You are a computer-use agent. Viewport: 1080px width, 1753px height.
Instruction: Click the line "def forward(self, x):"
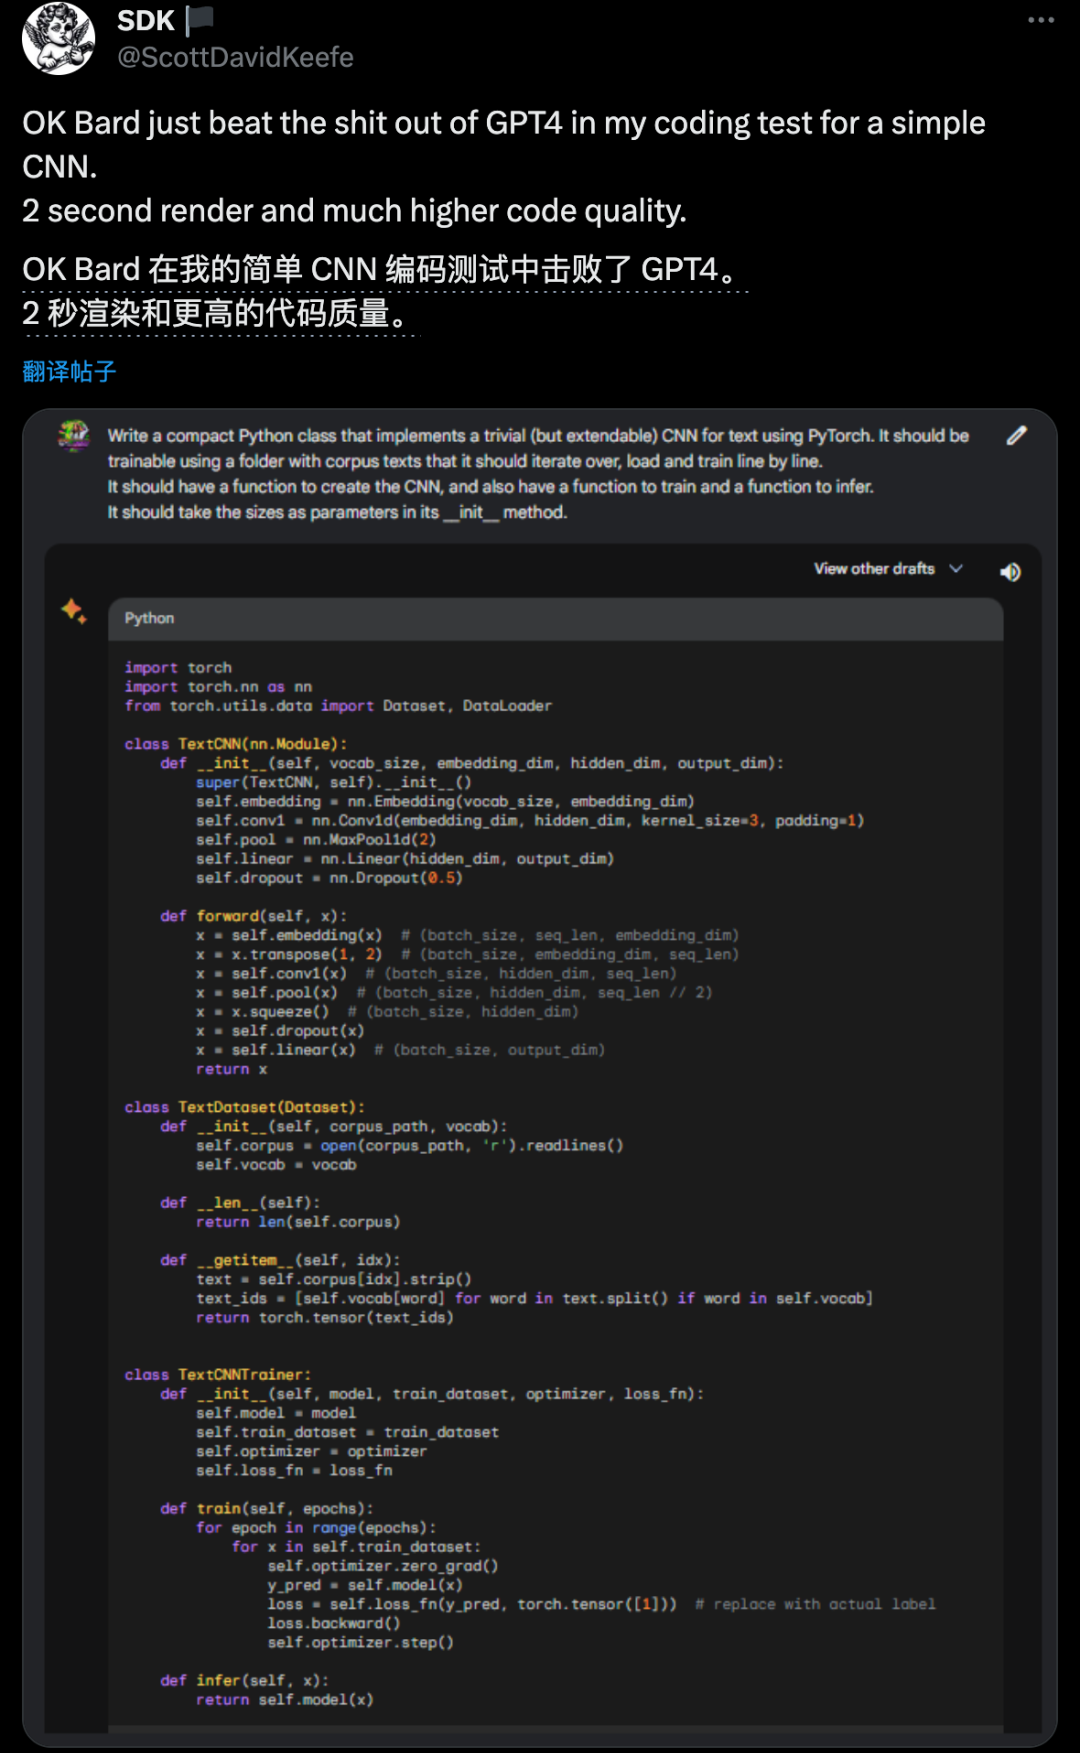254,916
